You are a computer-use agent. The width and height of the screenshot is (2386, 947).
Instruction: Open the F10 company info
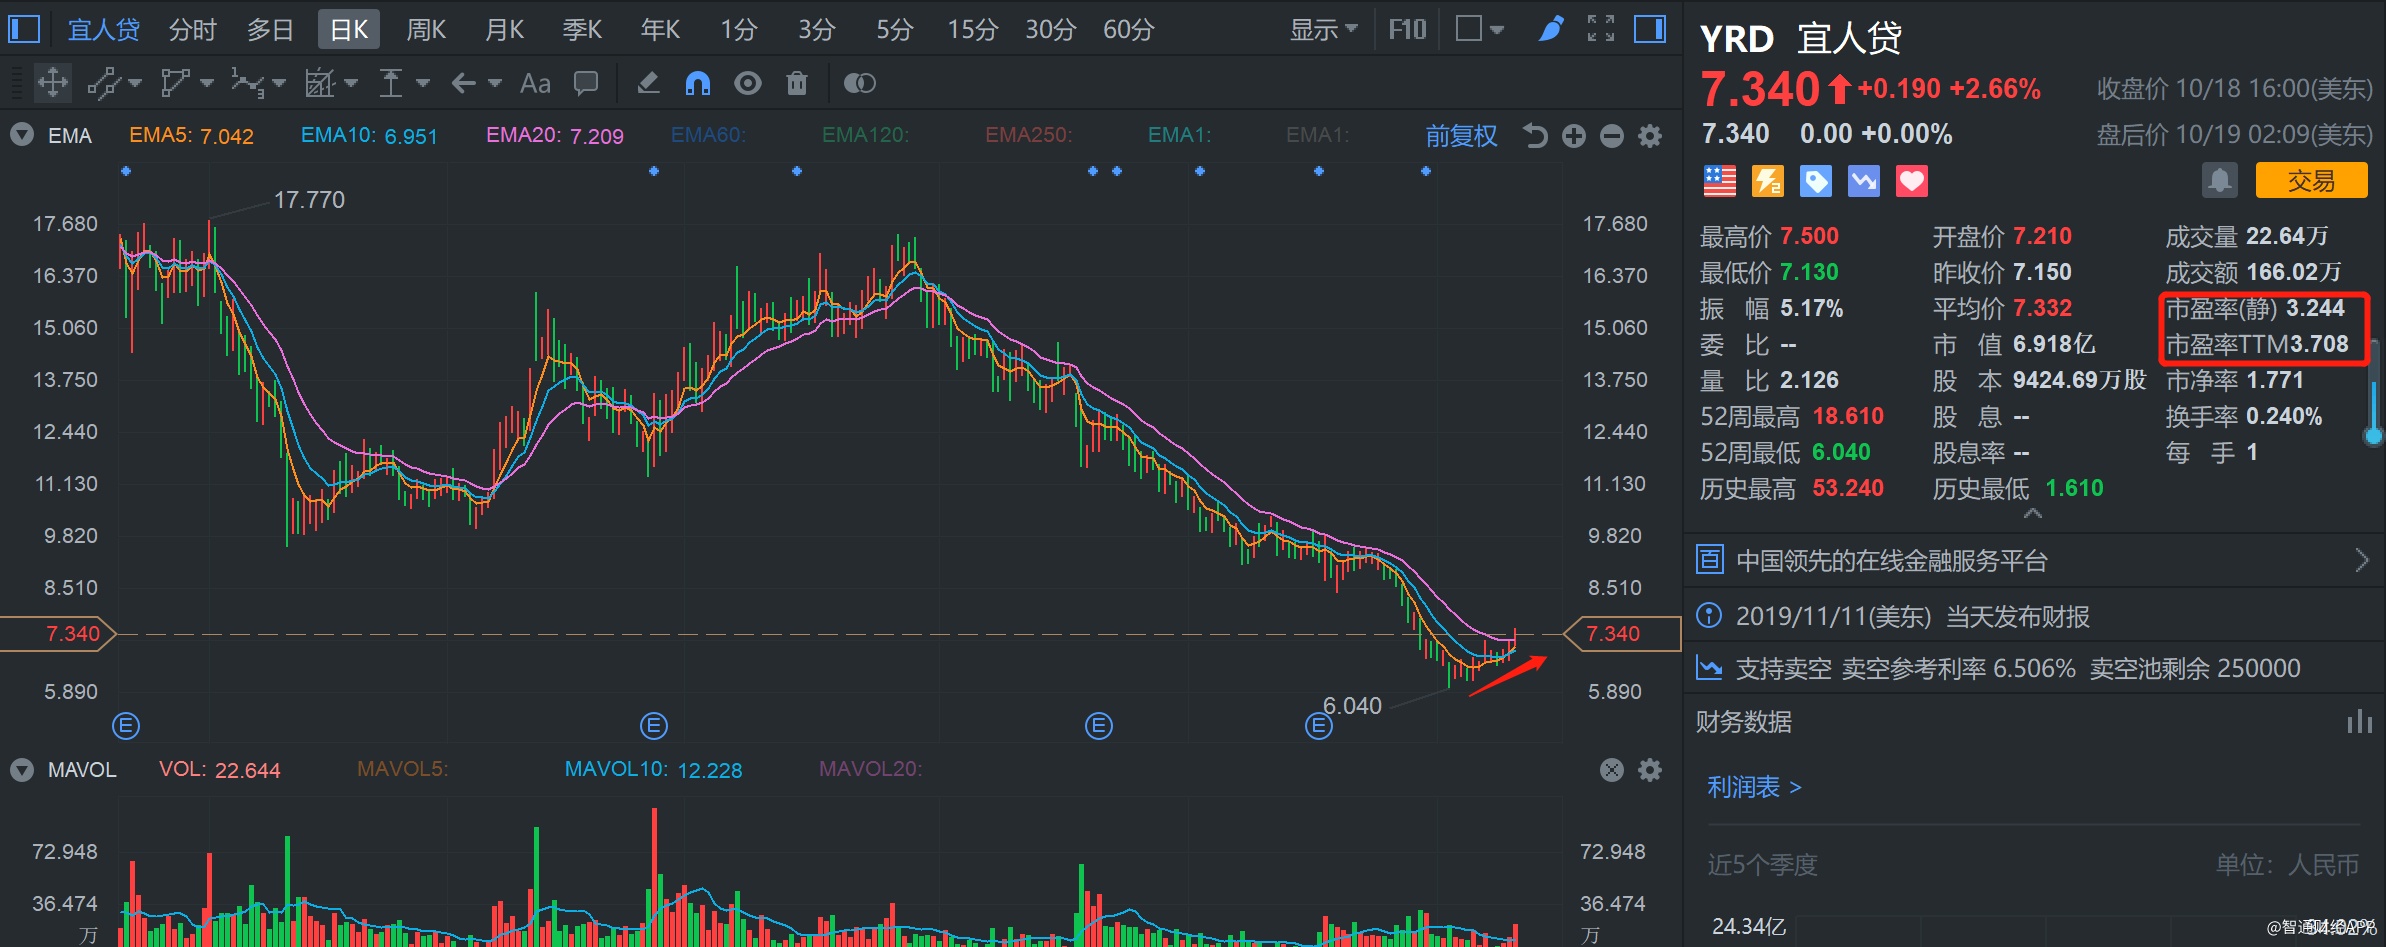[x=1407, y=30]
